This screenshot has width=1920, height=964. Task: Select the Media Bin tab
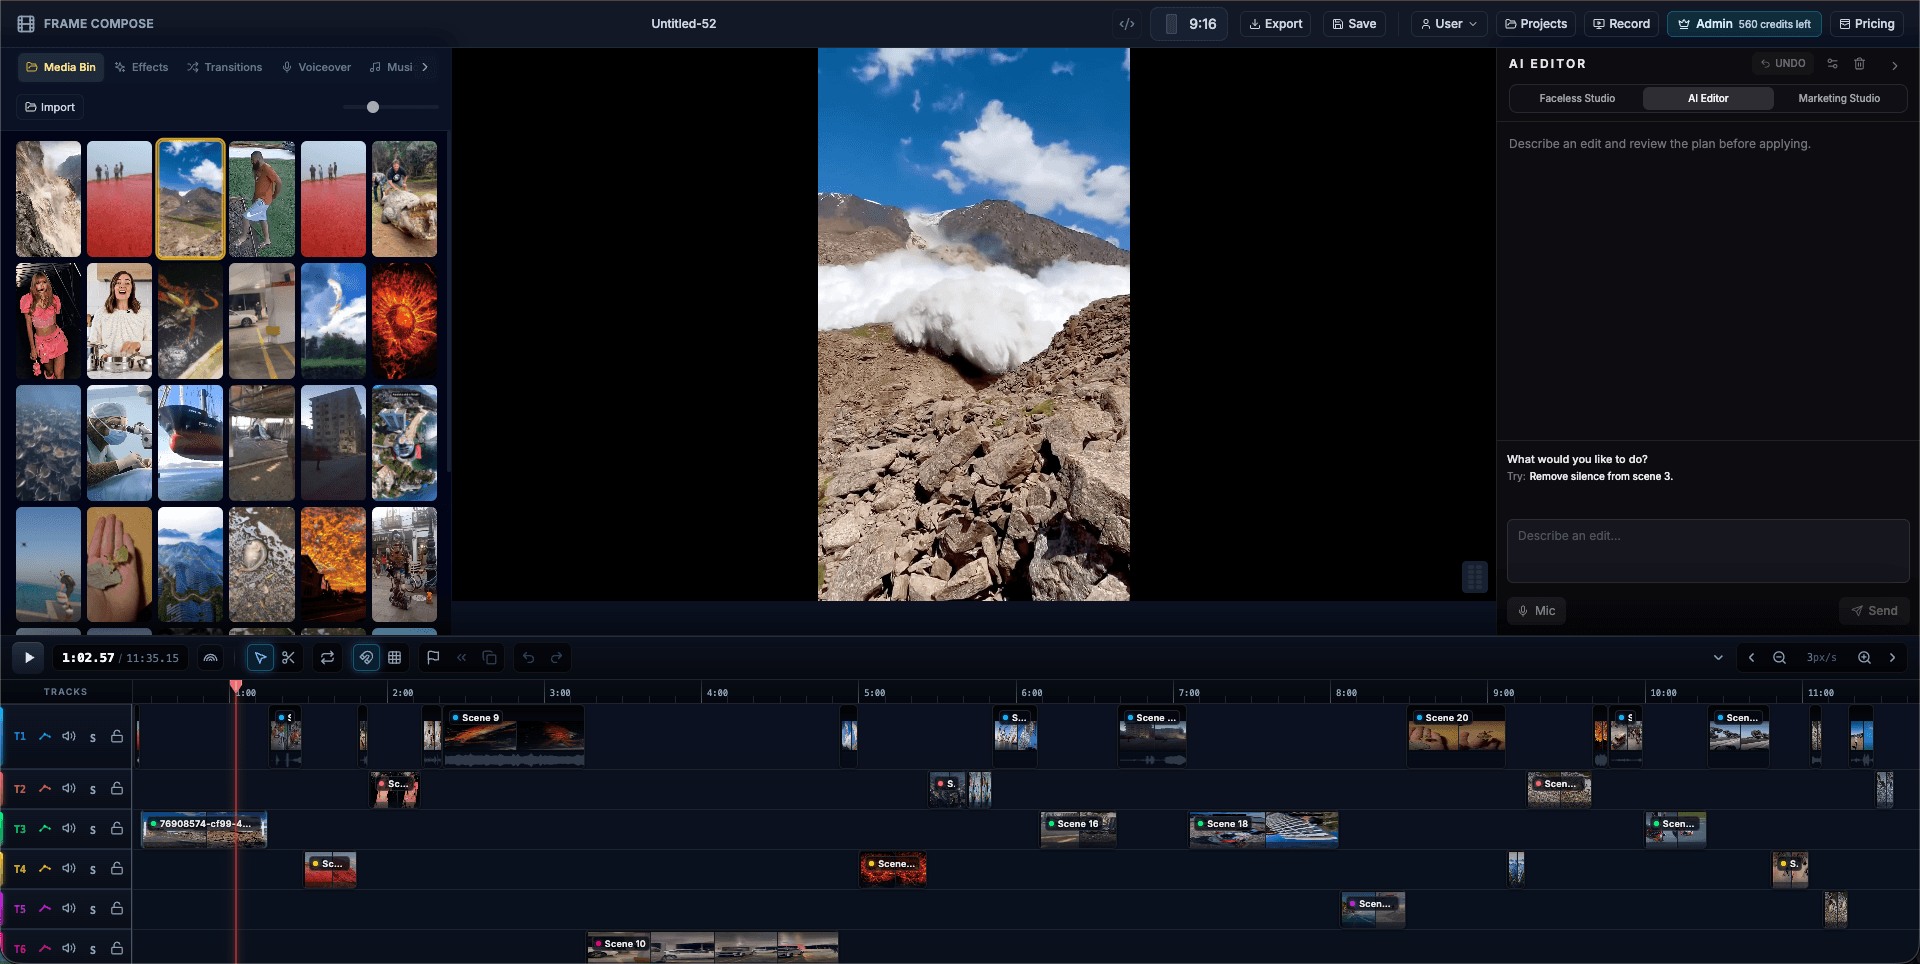coord(61,67)
